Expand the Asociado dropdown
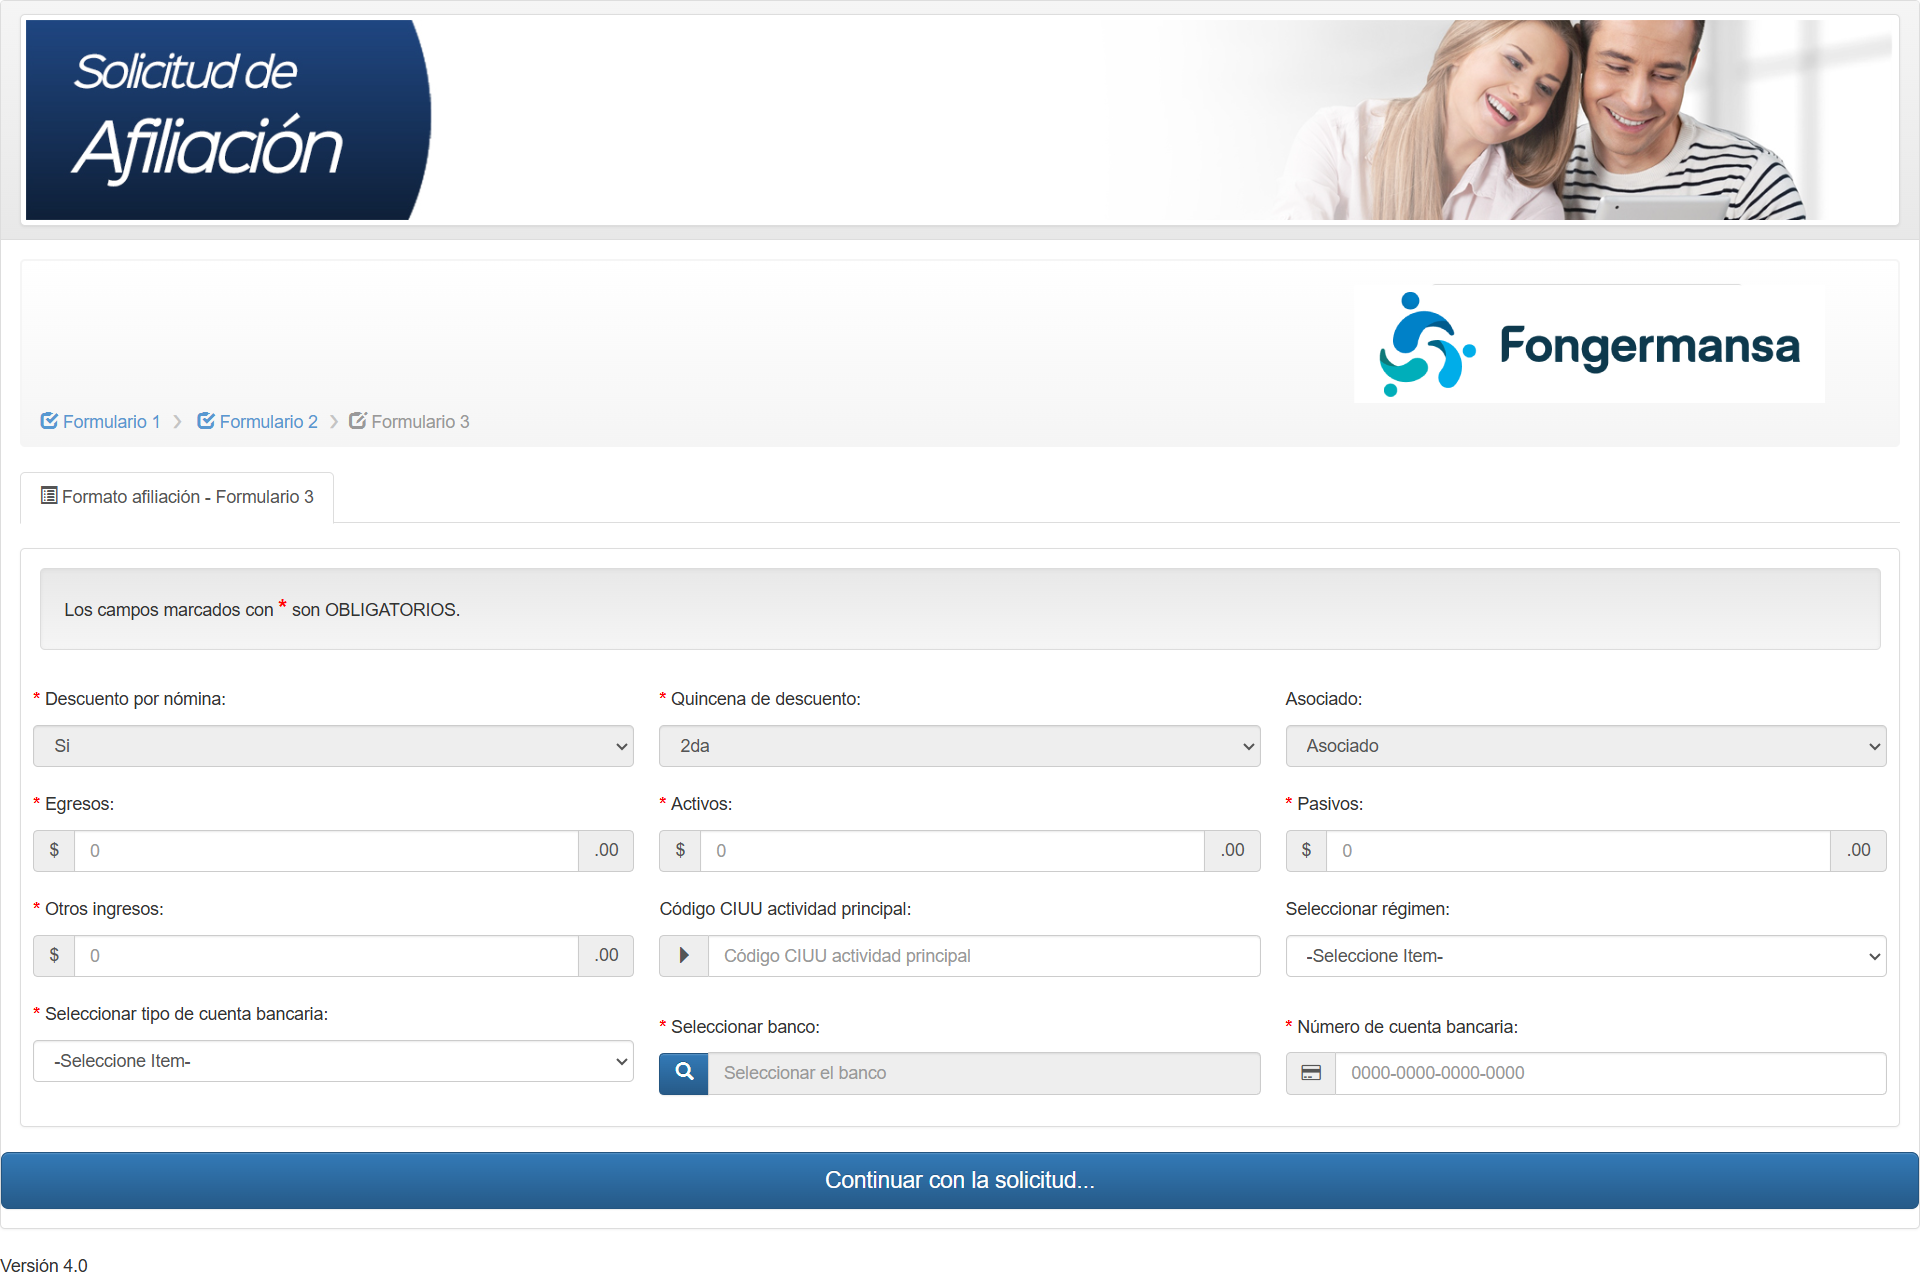 coord(1585,746)
